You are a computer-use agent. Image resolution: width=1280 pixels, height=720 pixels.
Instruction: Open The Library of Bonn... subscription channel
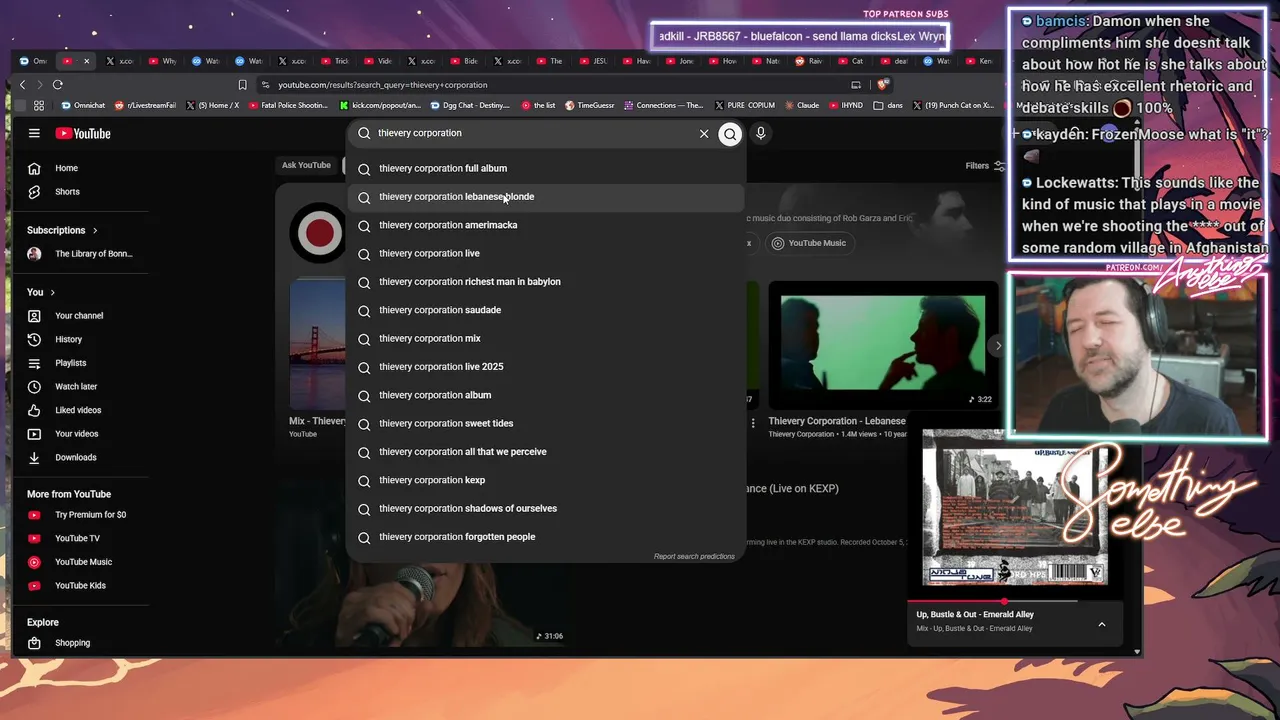coord(93,254)
